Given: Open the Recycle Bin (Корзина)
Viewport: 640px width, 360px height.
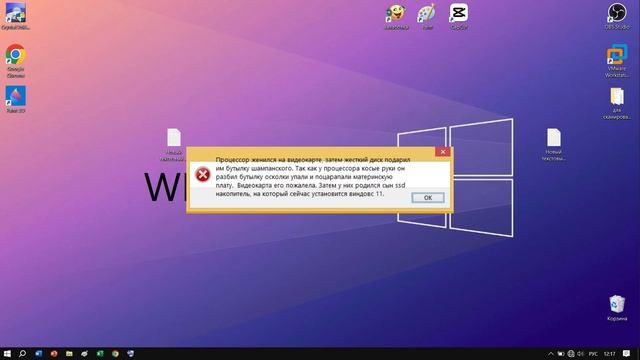Looking at the screenshot, I should point(617,308).
